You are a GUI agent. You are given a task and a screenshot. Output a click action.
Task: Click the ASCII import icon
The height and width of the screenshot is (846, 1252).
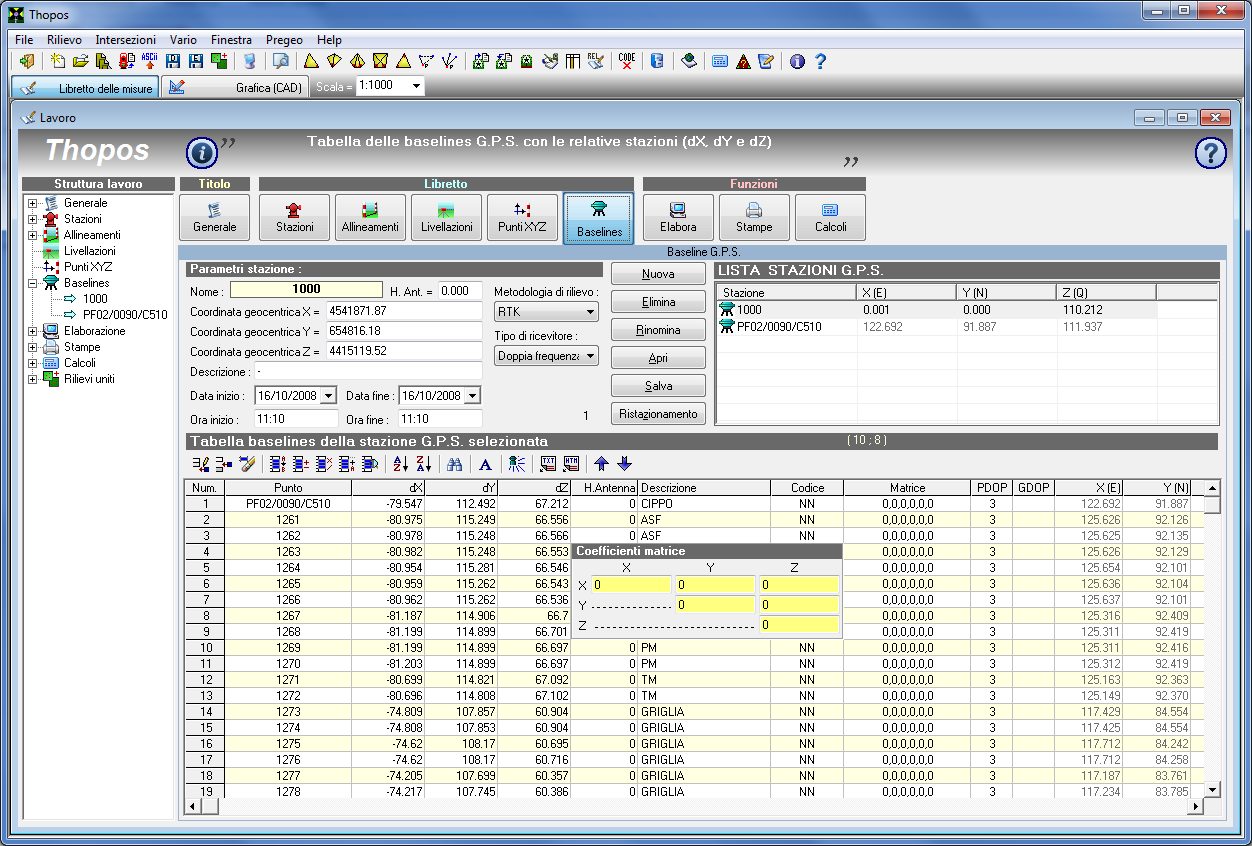point(149,61)
